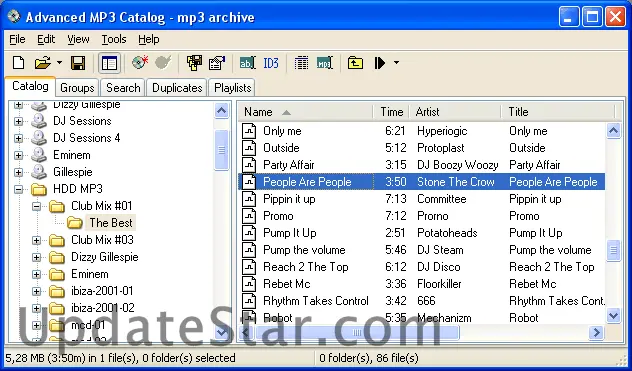The height and width of the screenshot is (371, 632).
Task: Switch to the Playlists tab
Action: click(x=233, y=88)
